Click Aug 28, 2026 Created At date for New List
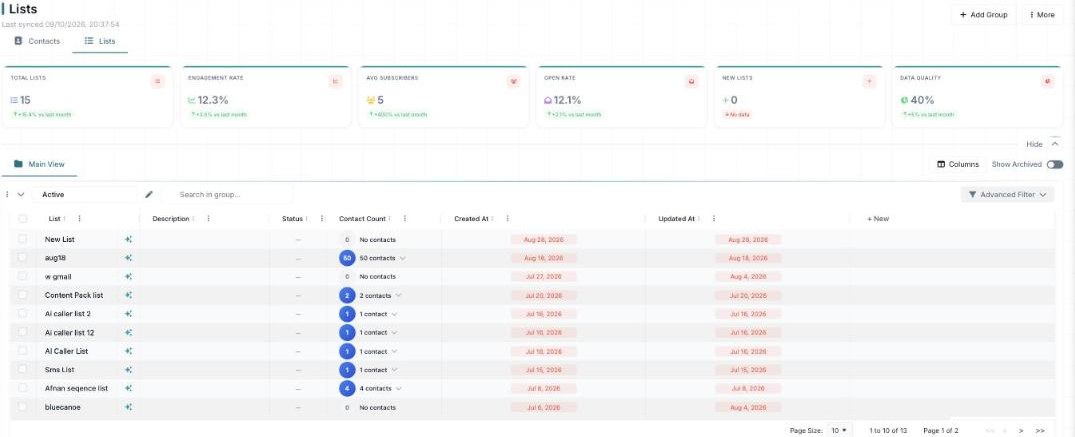The image size is (1075, 437). click(x=544, y=239)
